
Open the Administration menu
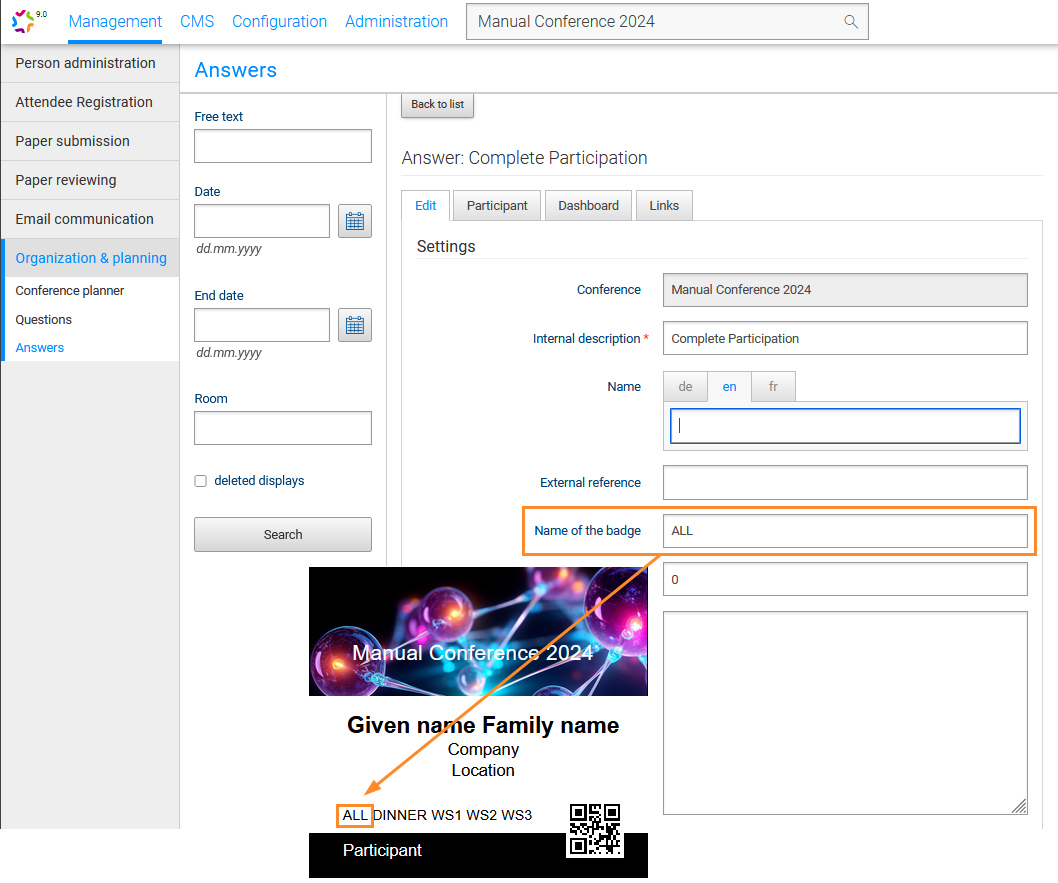point(396,21)
